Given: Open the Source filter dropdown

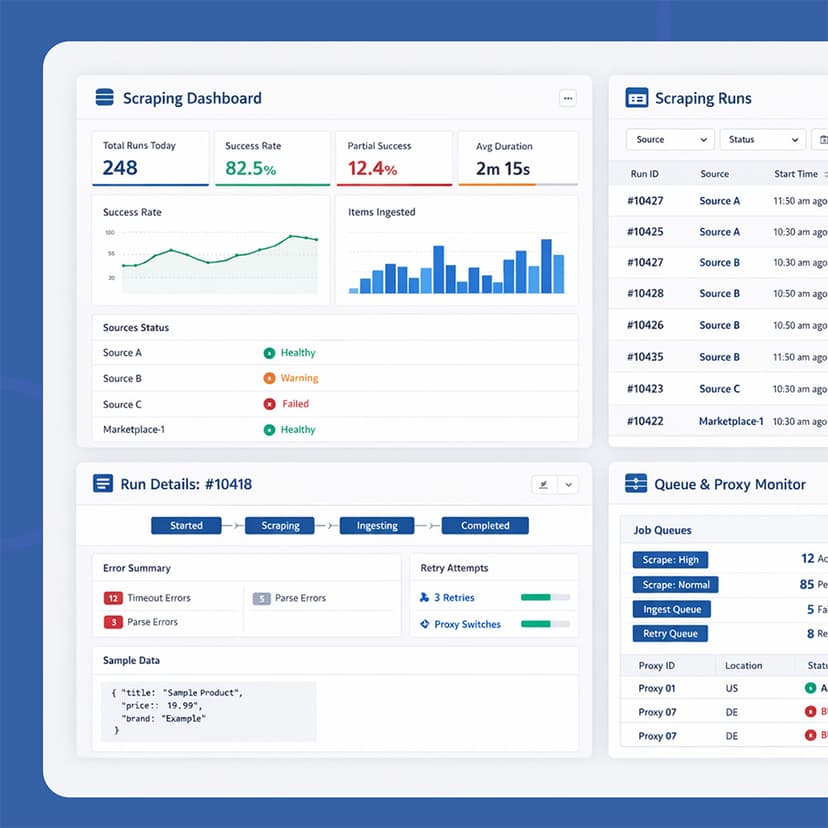Looking at the screenshot, I should click(670, 139).
